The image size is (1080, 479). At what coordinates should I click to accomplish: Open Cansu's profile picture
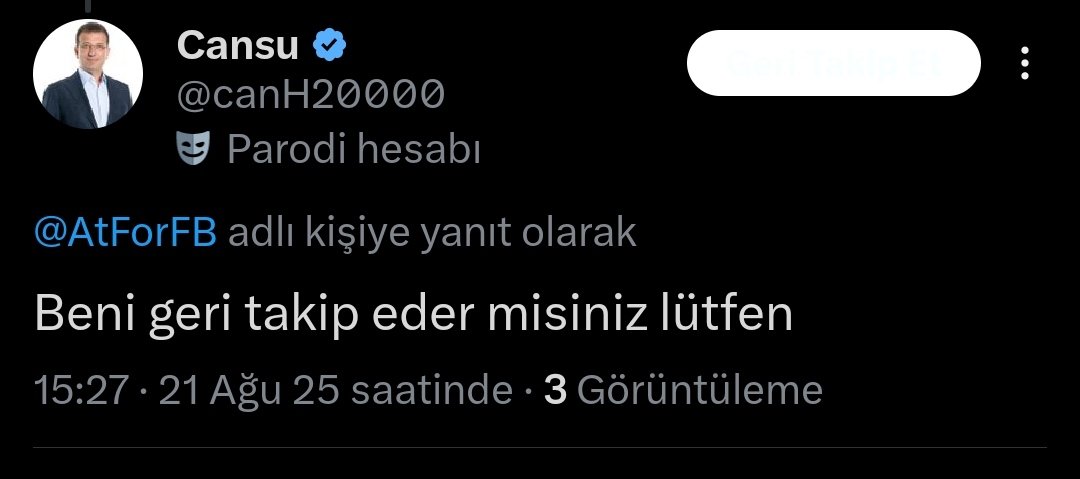(x=88, y=74)
